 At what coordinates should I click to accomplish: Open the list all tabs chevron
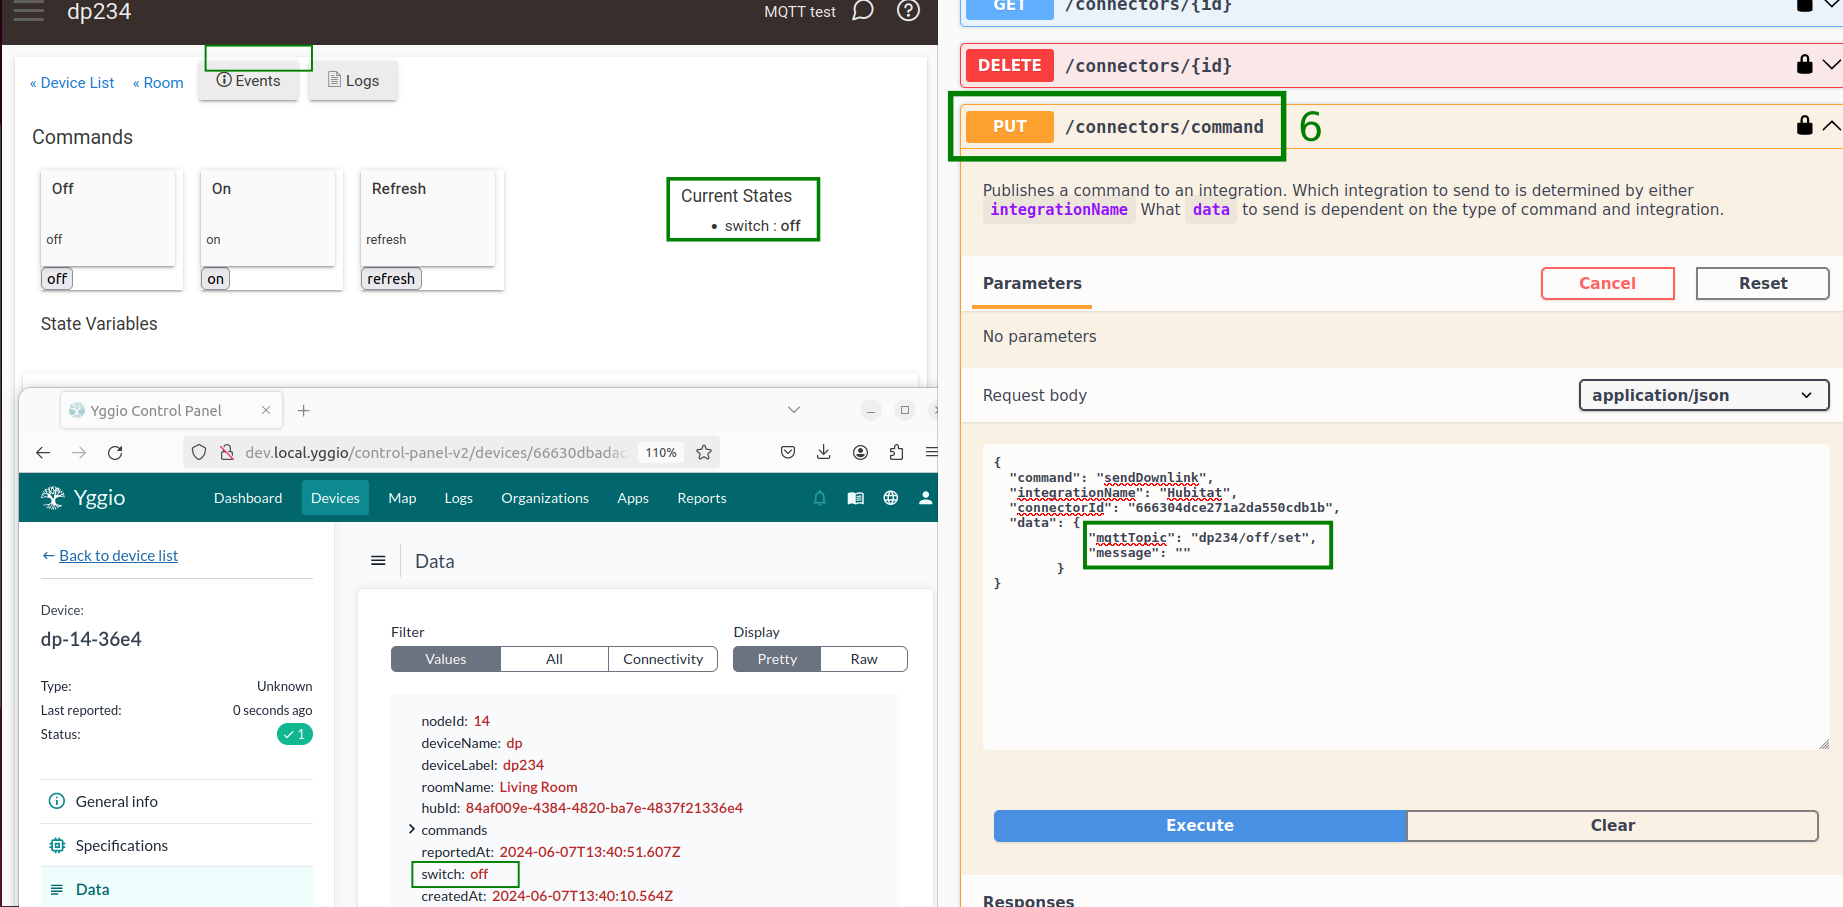794,410
